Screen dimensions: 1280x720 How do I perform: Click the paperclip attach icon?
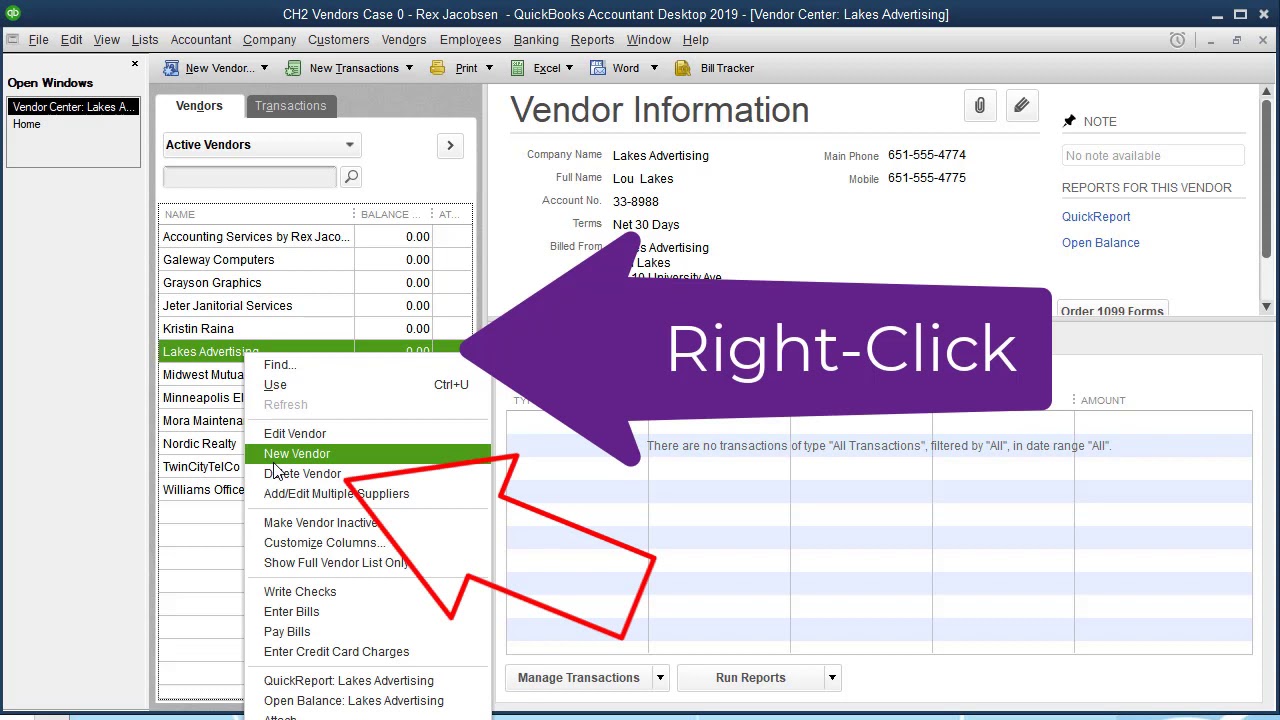tap(980, 106)
